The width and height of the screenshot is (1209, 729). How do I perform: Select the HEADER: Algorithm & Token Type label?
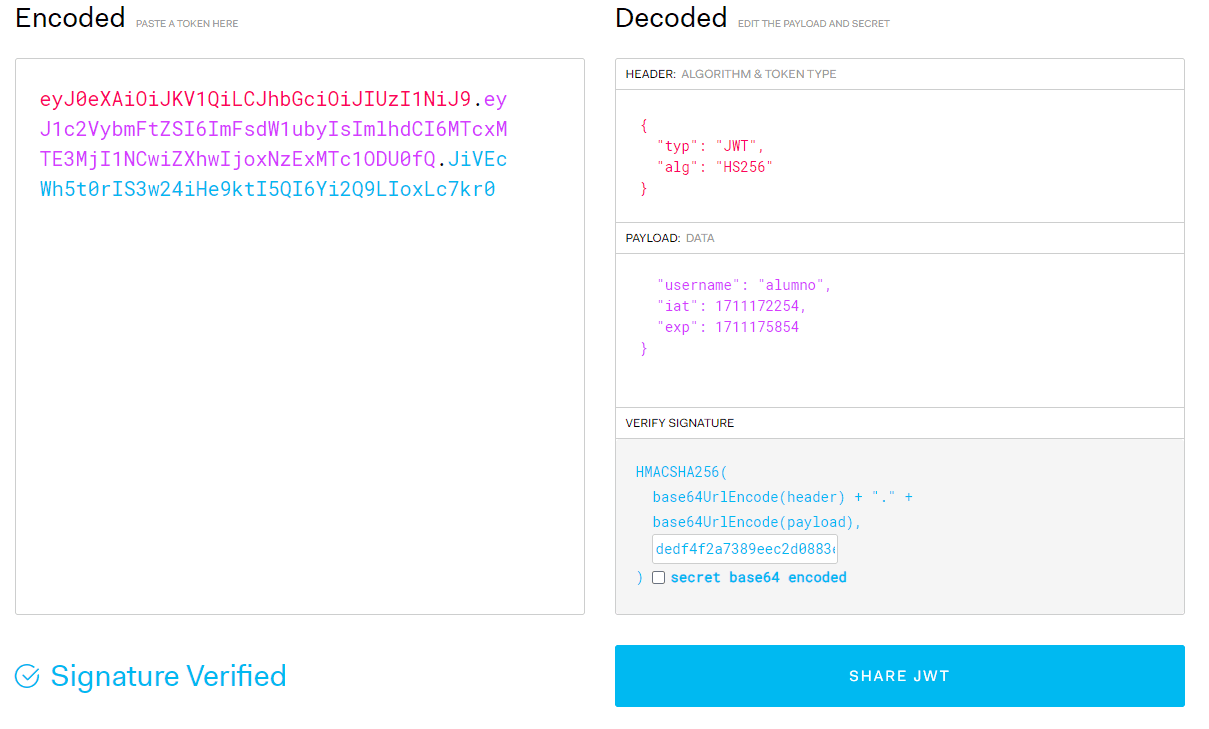(x=730, y=74)
